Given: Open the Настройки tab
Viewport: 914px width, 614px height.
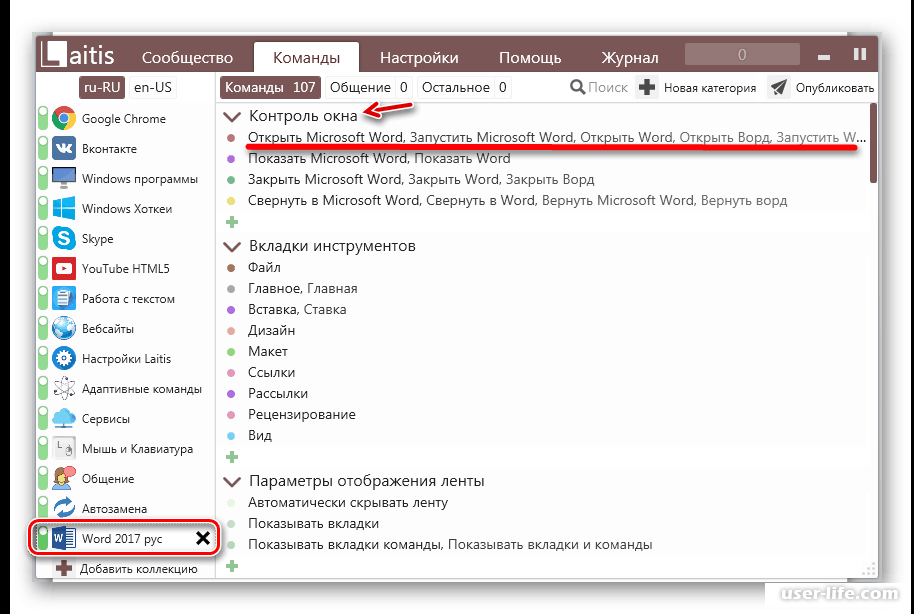Looking at the screenshot, I should [x=419, y=58].
